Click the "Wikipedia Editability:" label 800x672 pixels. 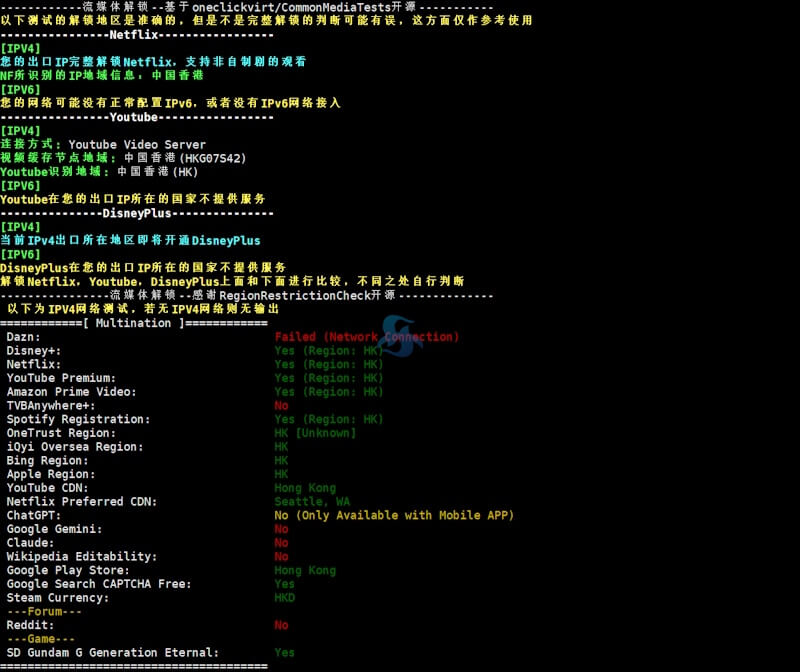82,557
